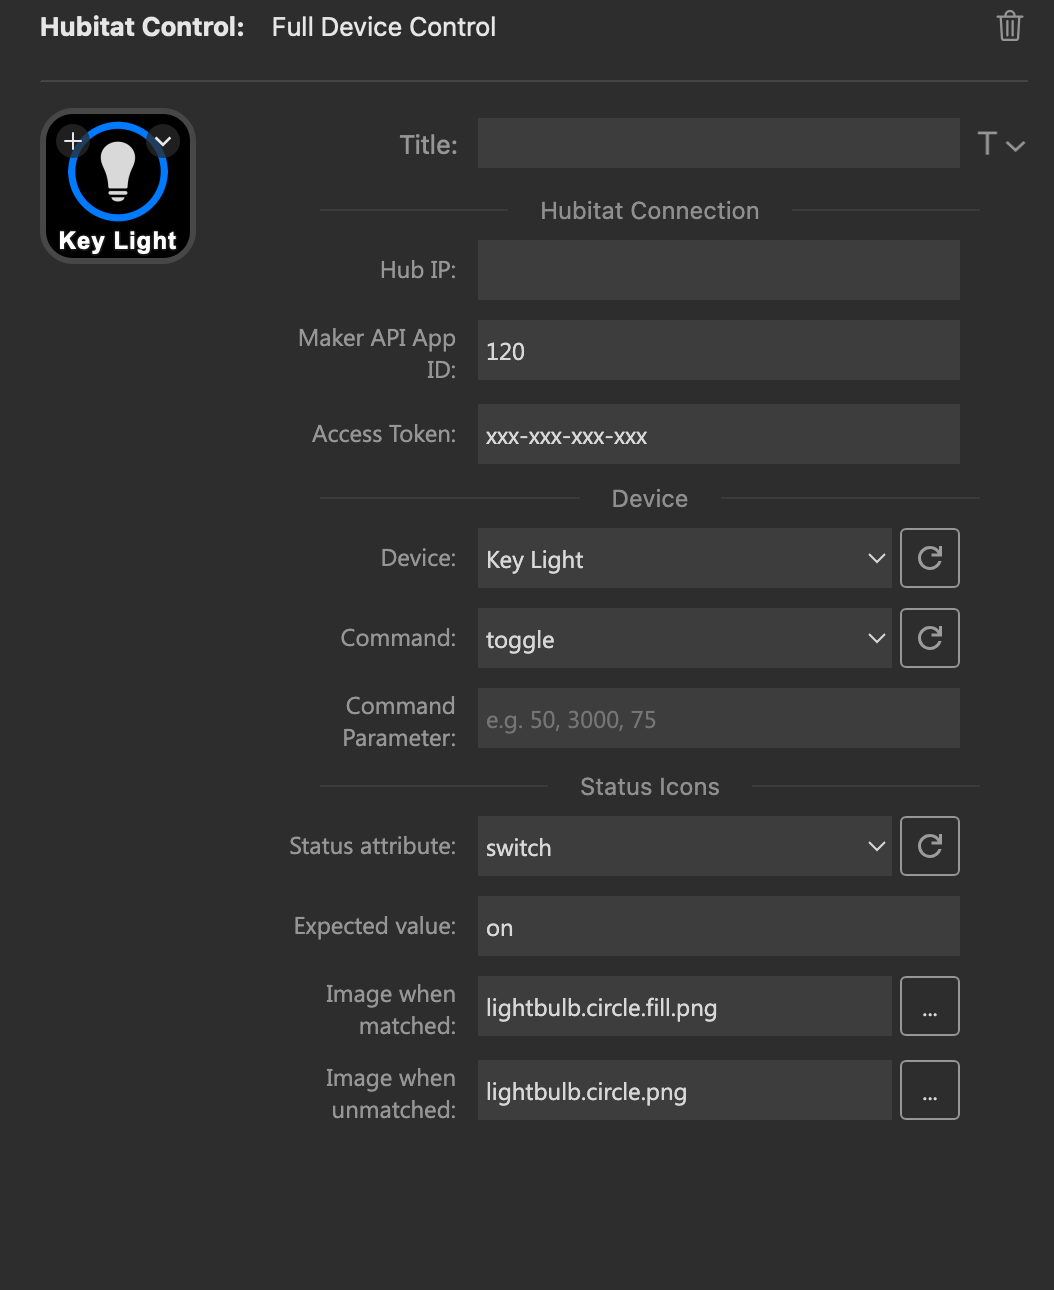The image size is (1054, 1290).
Task: Open the Device selection dropdown
Action: (684, 558)
